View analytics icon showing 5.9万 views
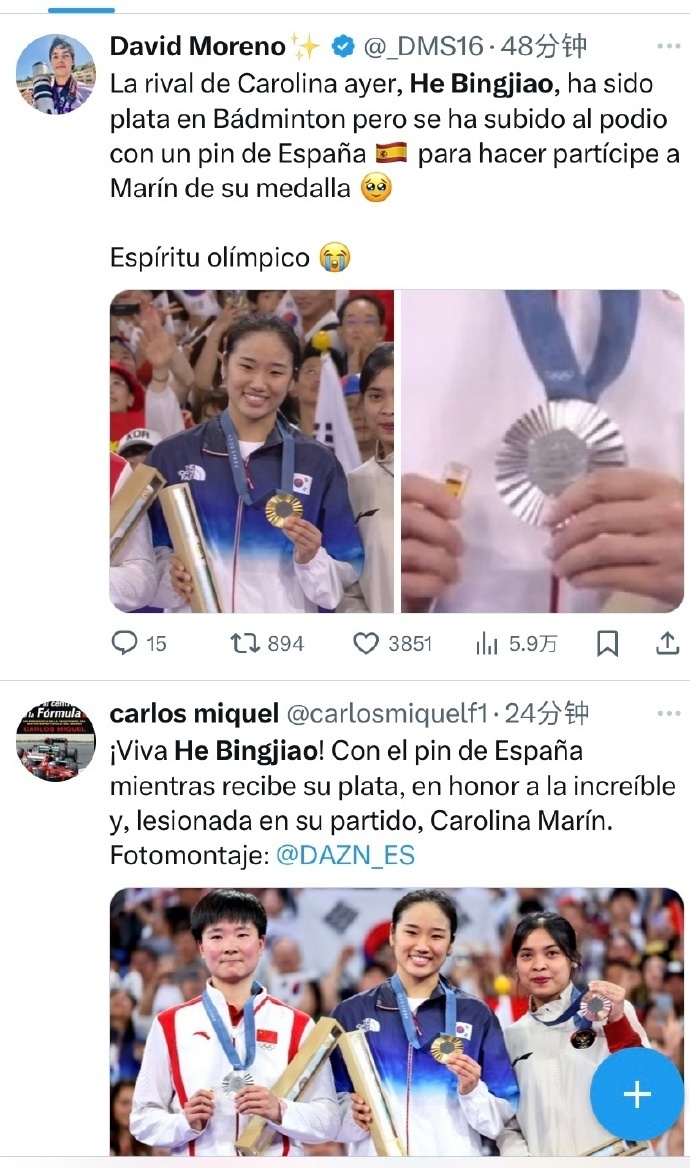690x1168 pixels. pyautogui.click(x=486, y=643)
